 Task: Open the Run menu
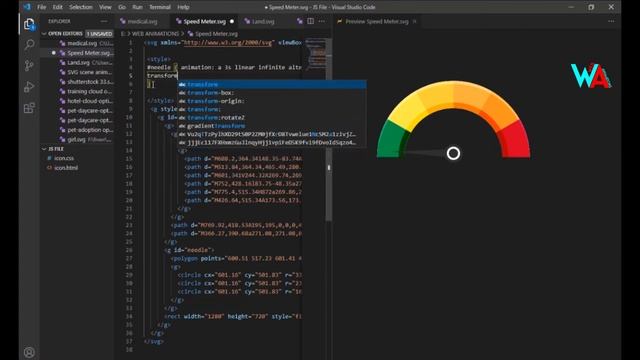pyautogui.click(x=137, y=7)
